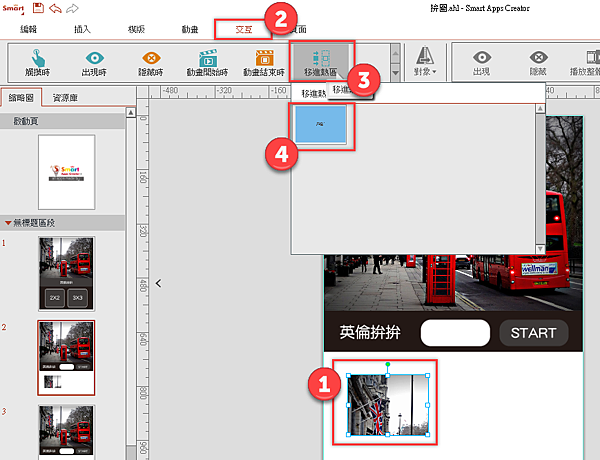
Task: Click the white rounded input box on canvas
Action: pyautogui.click(x=455, y=333)
